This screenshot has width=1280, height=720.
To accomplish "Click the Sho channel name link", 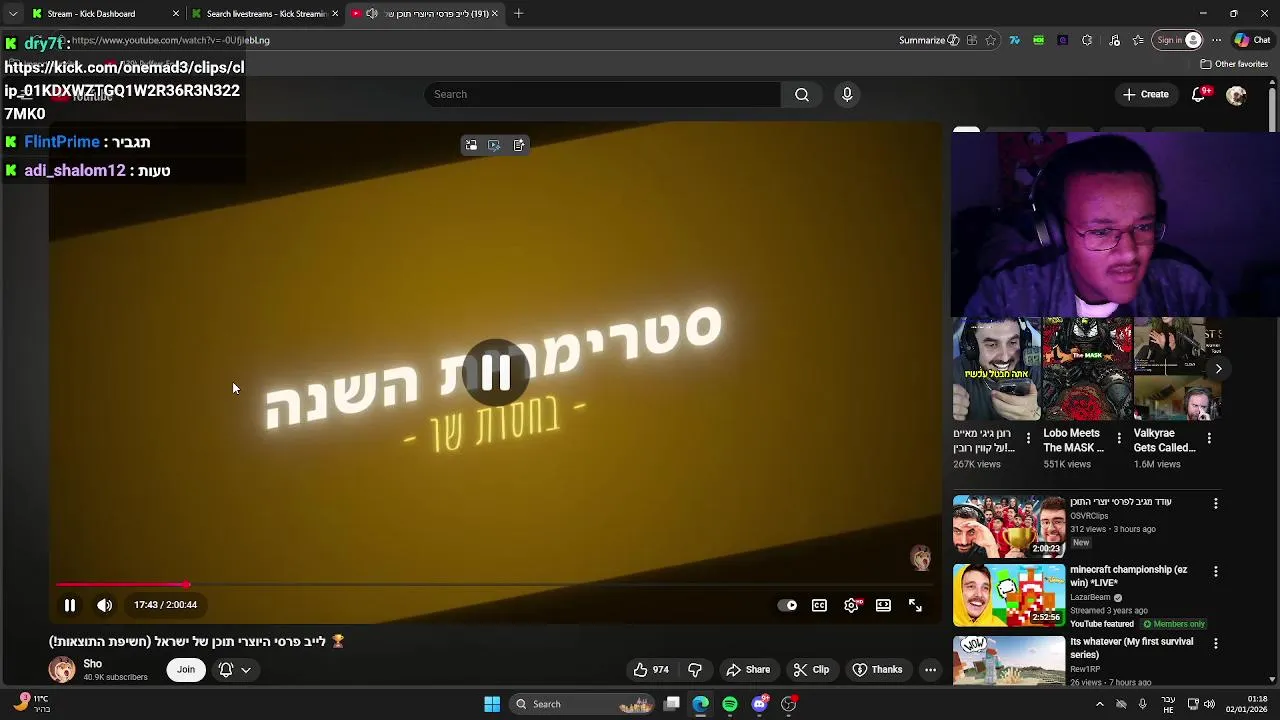I will click(93, 664).
